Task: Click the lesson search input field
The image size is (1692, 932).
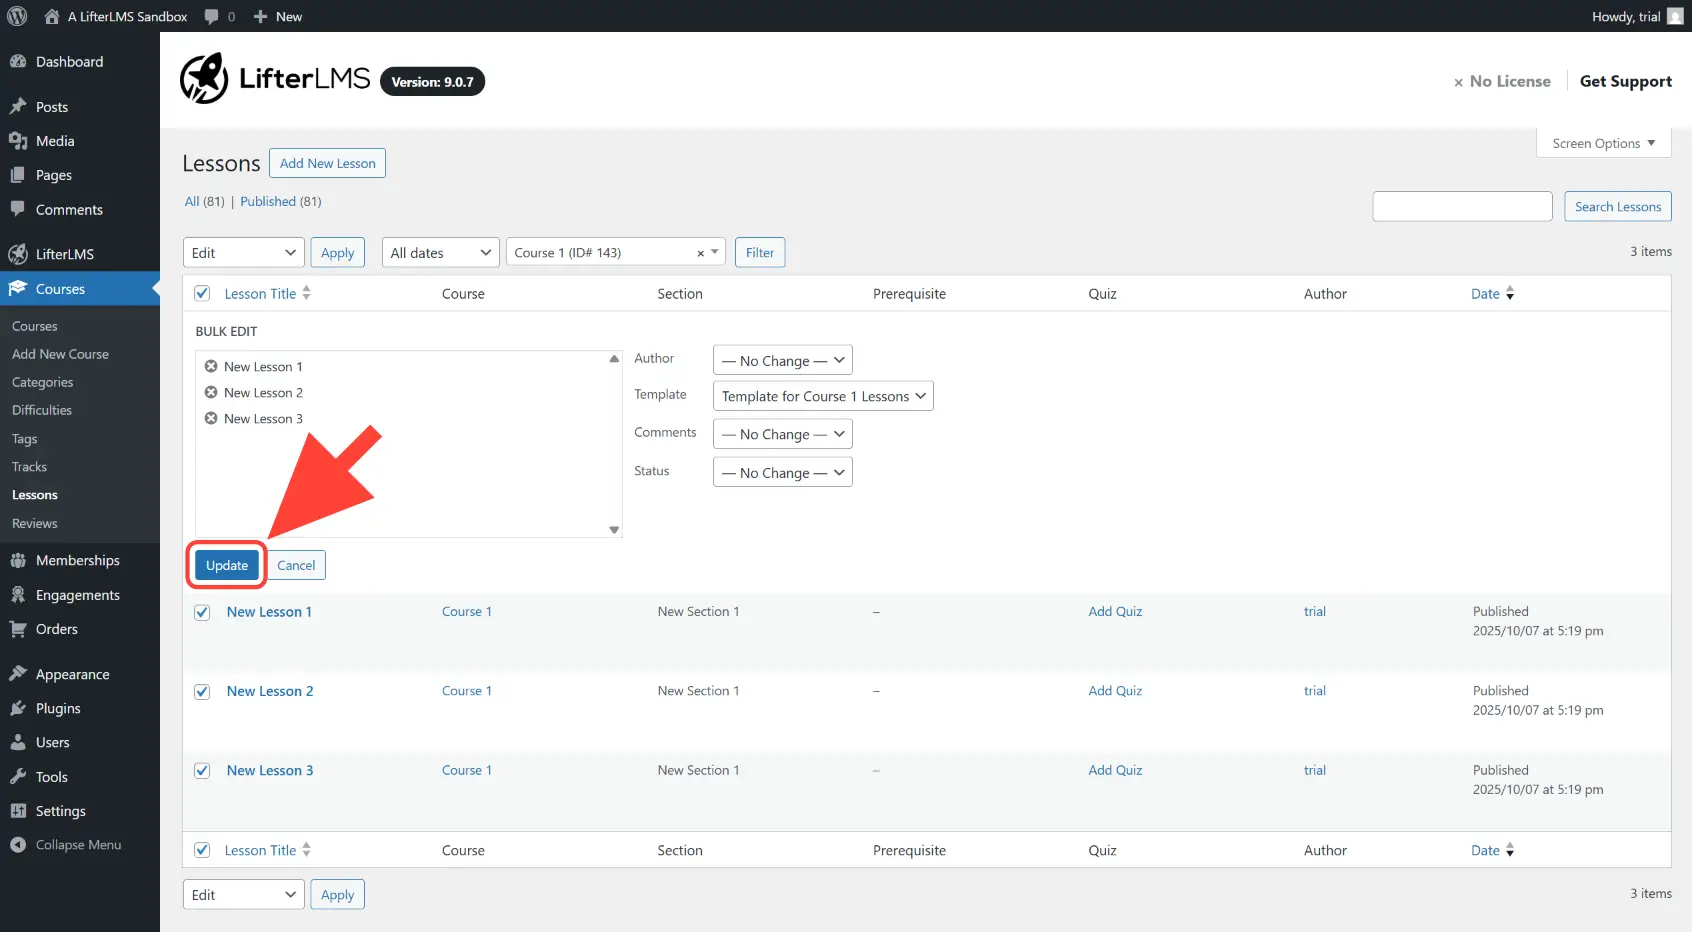Action: (x=1462, y=206)
